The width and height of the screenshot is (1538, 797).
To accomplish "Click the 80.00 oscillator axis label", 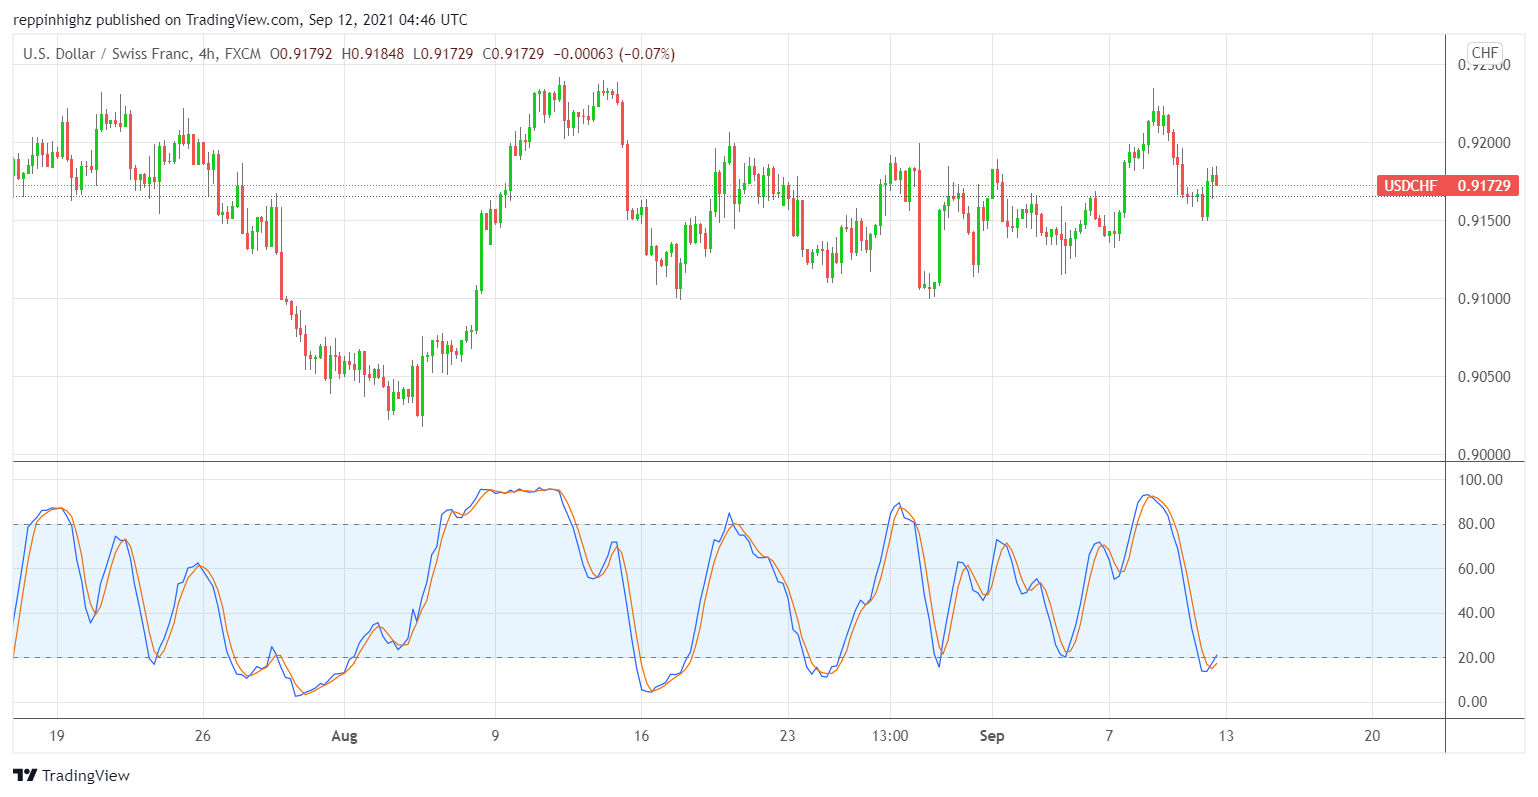I will pyautogui.click(x=1476, y=524).
